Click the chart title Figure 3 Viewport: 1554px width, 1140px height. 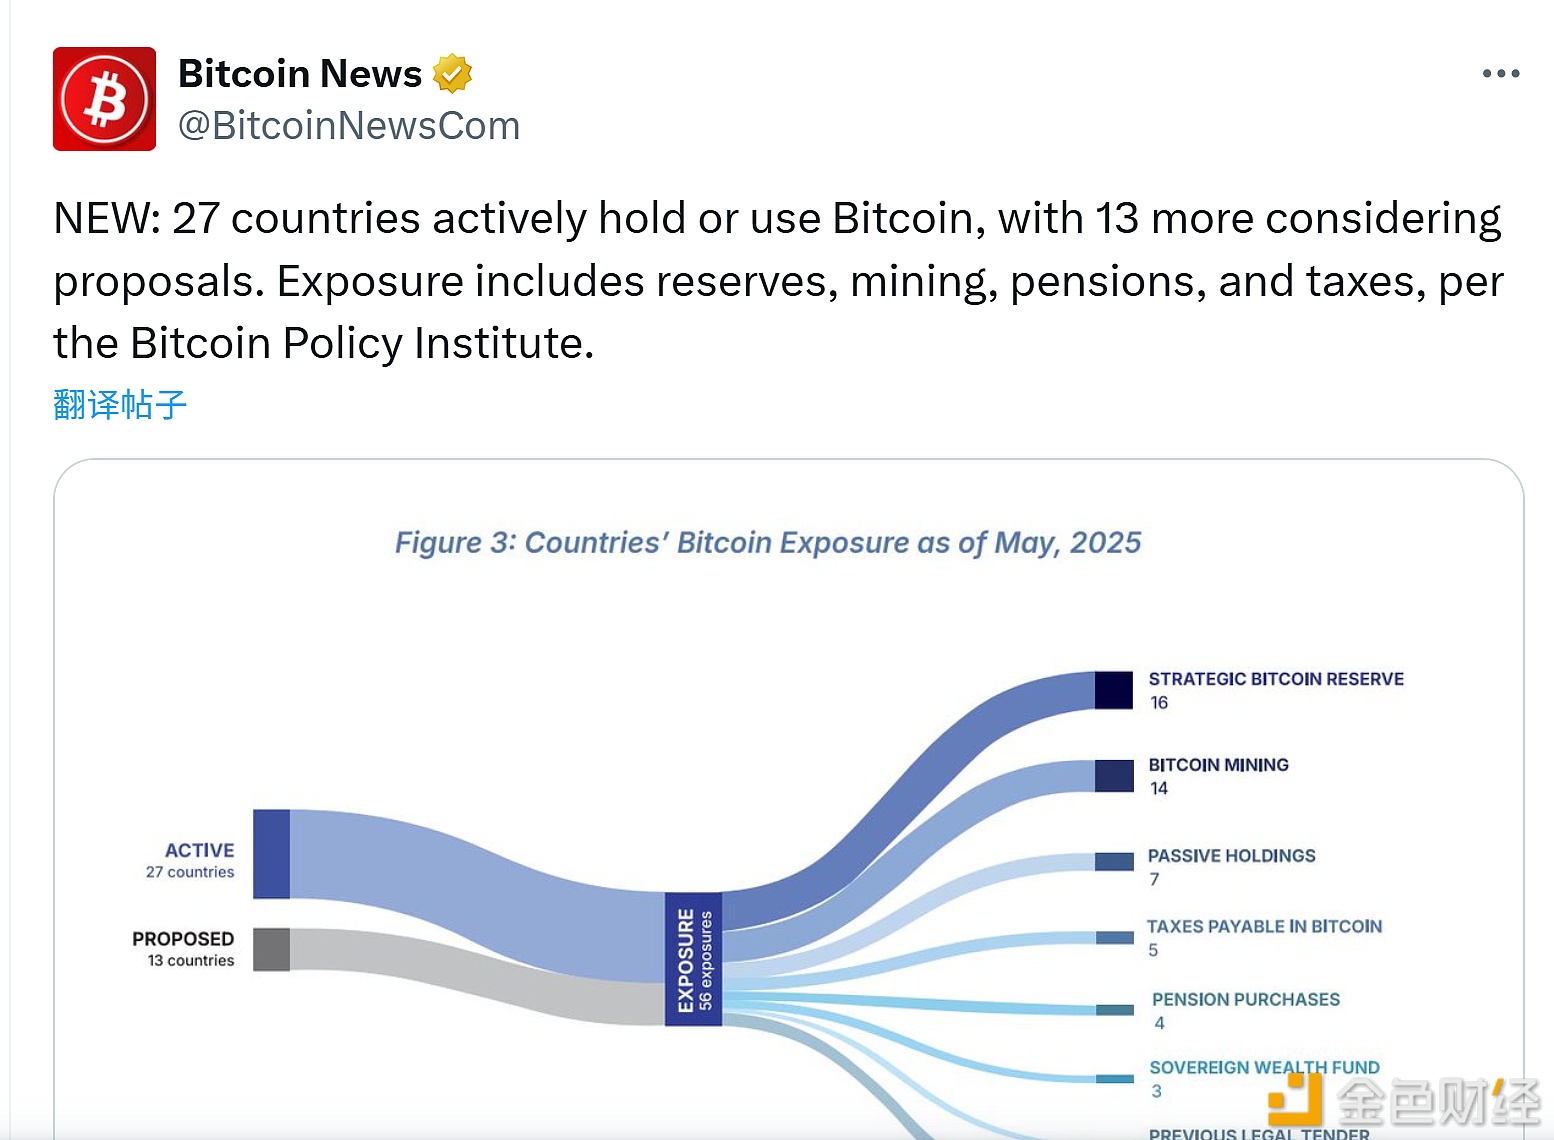click(767, 543)
